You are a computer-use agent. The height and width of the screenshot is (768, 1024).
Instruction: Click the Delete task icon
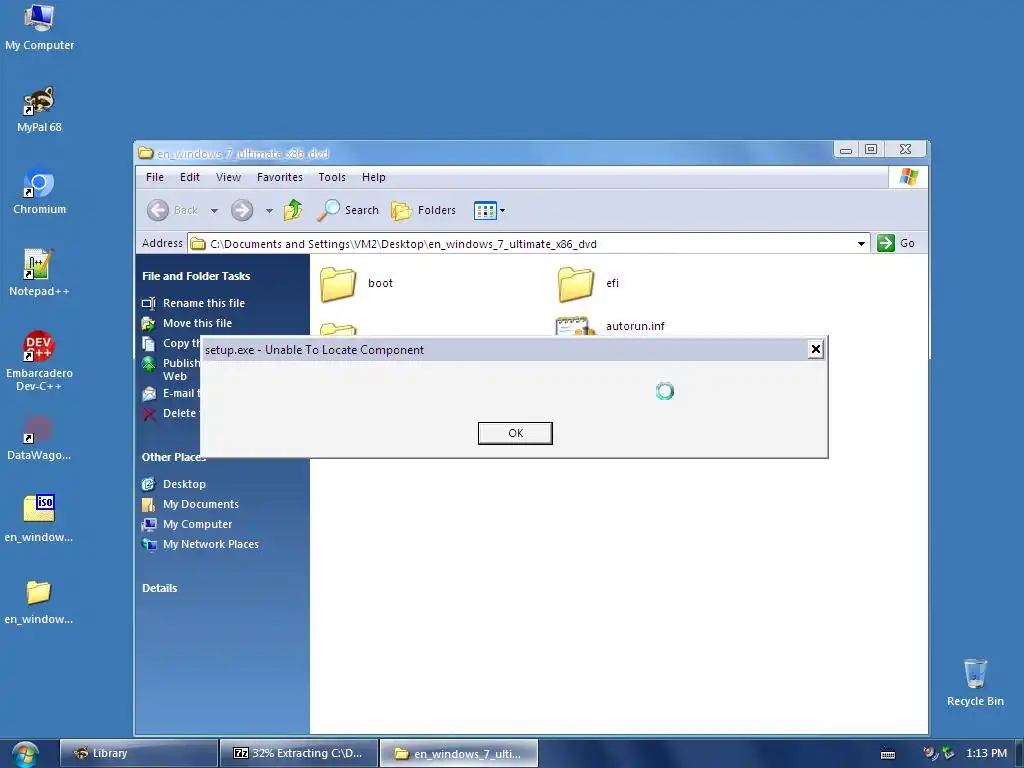pyautogui.click(x=150, y=414)
